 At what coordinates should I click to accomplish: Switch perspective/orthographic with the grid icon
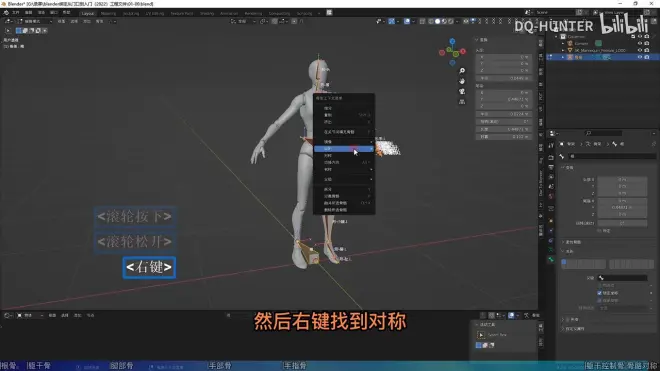(462, 101)
